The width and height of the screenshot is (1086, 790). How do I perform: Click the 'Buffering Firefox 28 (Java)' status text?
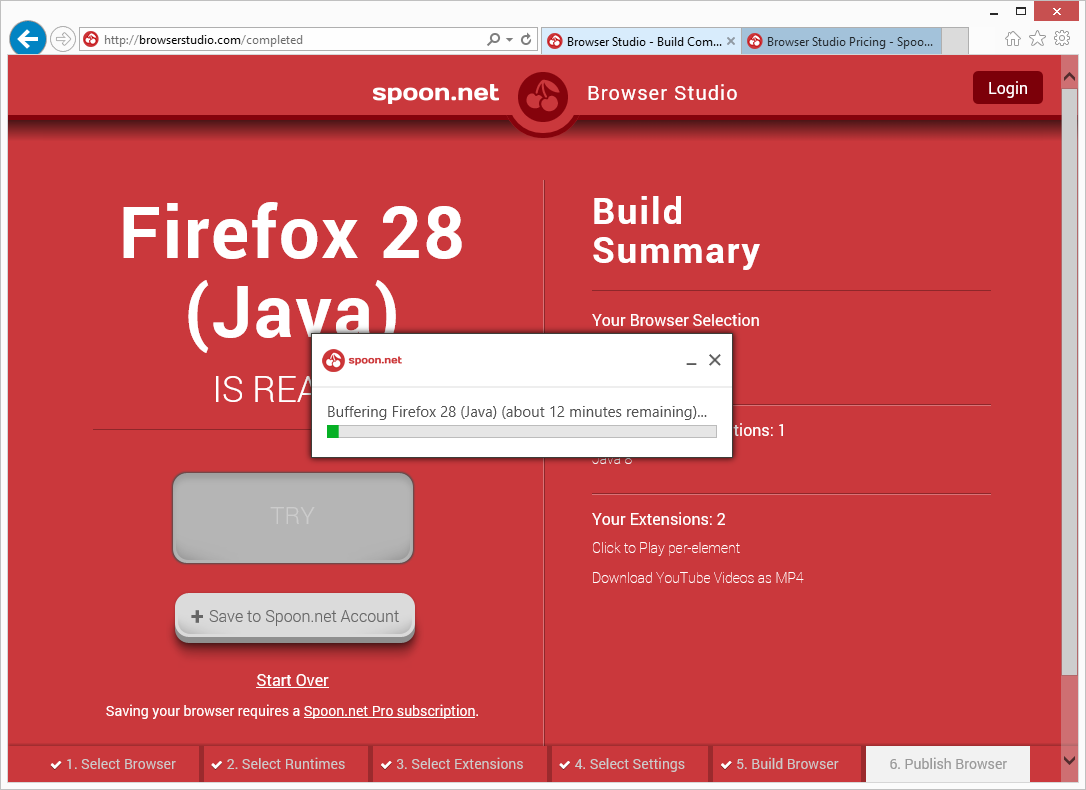click(x=517, y=411)
